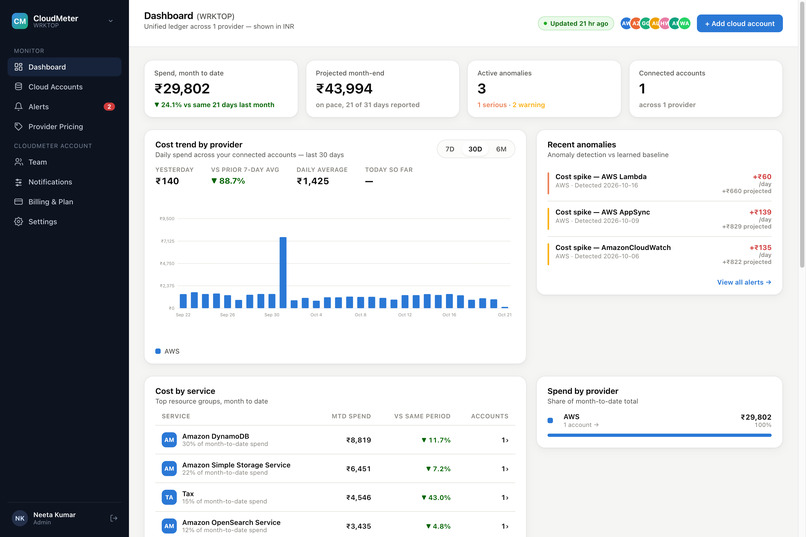Click AWS blue swatch in Spend by provider
Image resolution: width=806 pixels, height=537 pixels.
551,420
